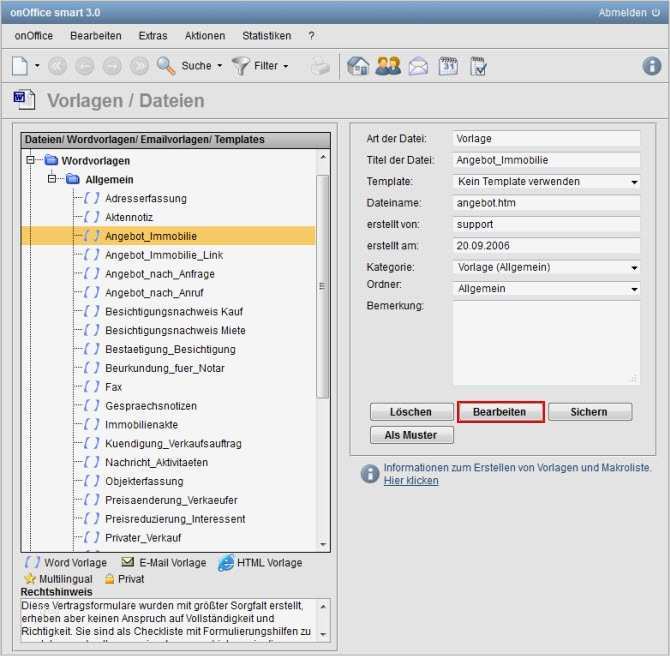Select the Fax template

(113, 387)
